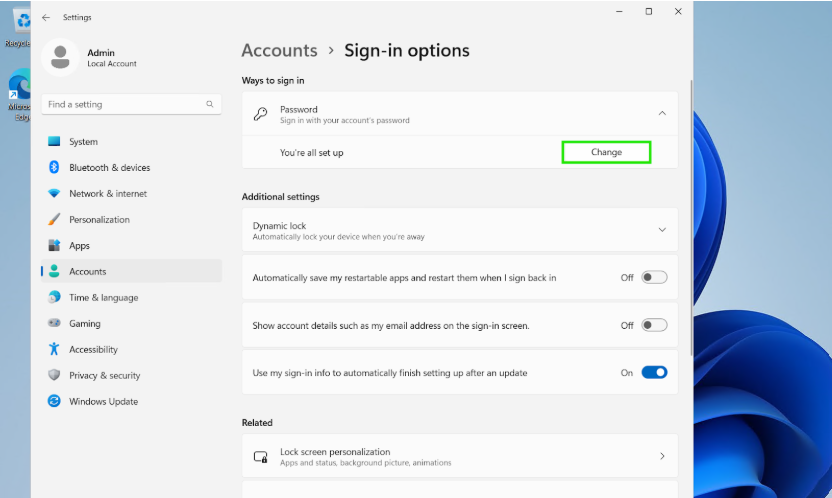This screenshot has width=832, height=498.
Task: Select Time & language in sidebar
Action: [103, 298]
